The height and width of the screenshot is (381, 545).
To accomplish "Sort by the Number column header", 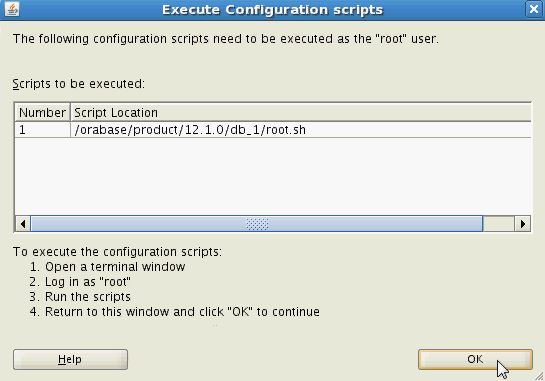I will click(42, 113).
